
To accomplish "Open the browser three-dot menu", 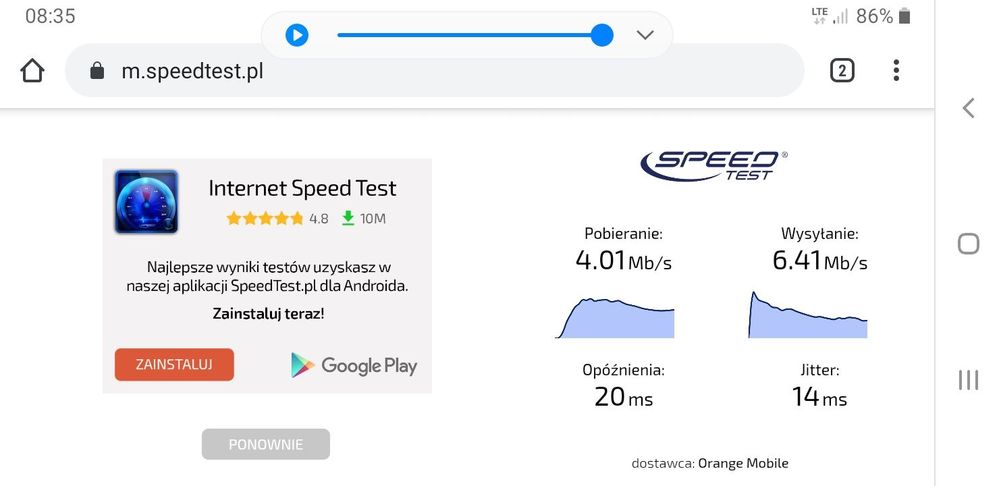I will point(896,70).
